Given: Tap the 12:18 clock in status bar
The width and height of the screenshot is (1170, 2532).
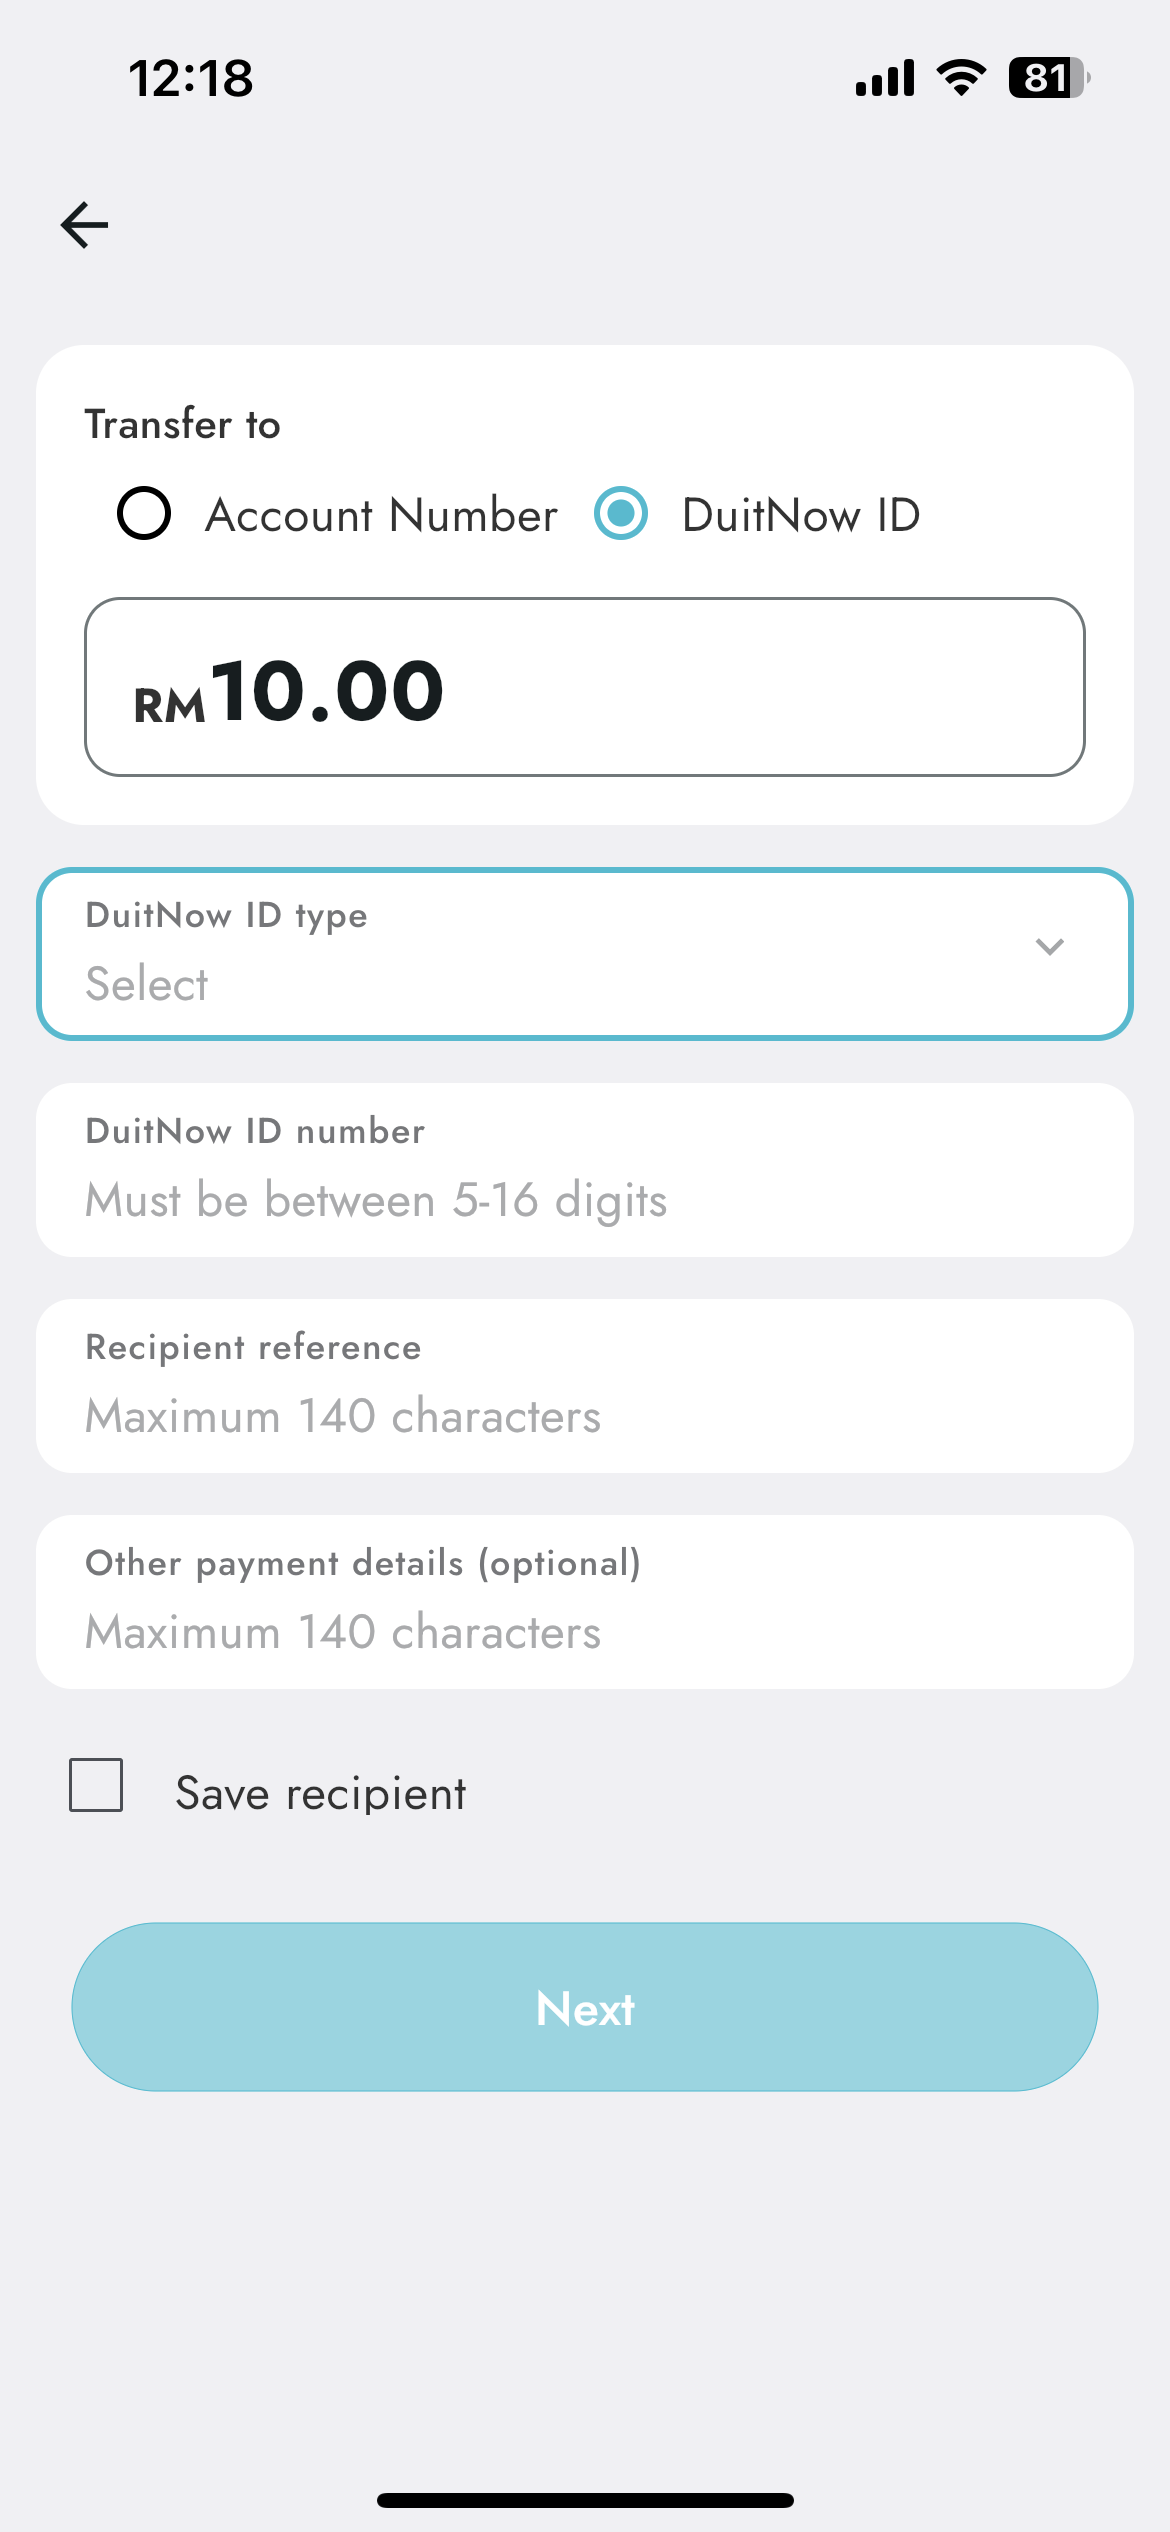Looking at the screenshot, I should click(190, 78).
